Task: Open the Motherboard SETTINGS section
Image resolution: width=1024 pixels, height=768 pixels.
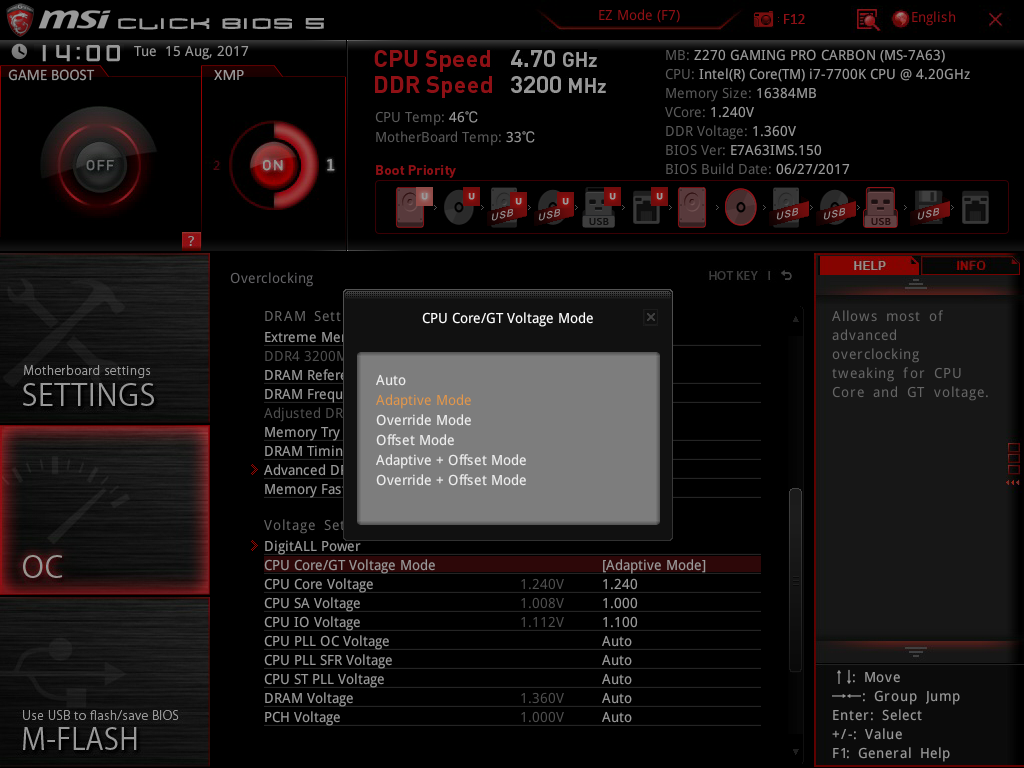Action: tap(104, 338)
